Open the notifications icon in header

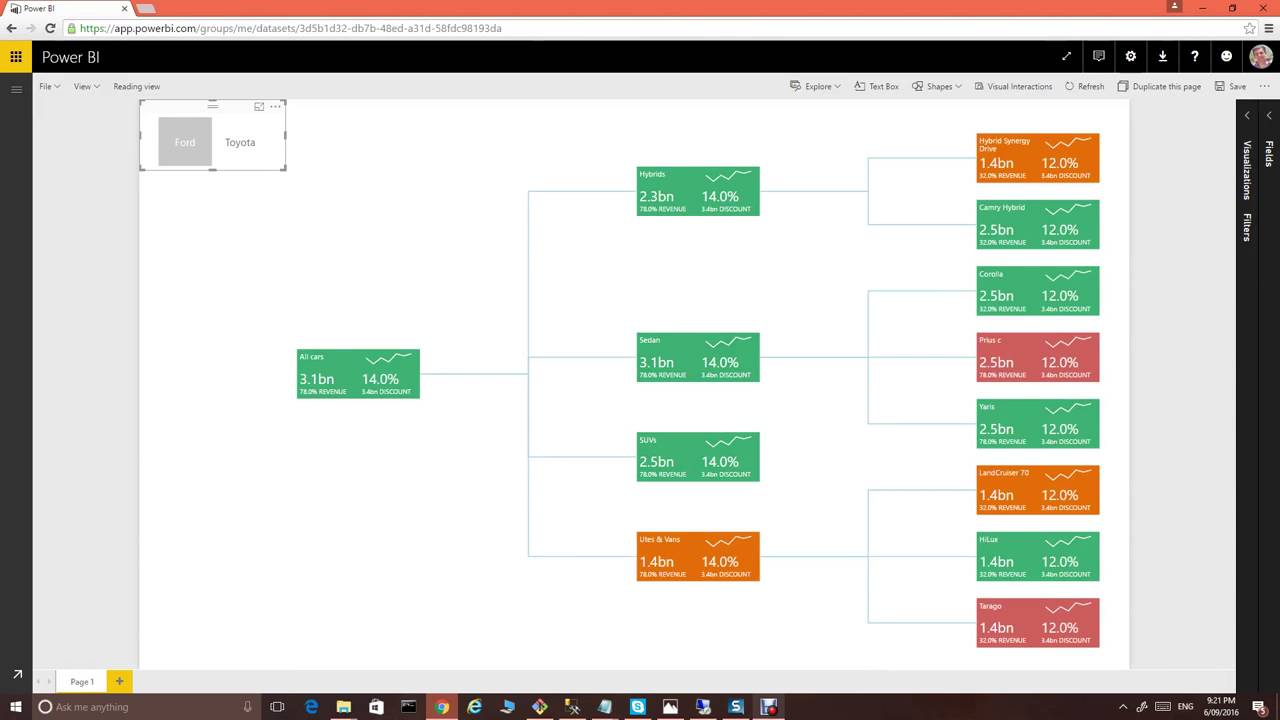tap(1099, 57)
